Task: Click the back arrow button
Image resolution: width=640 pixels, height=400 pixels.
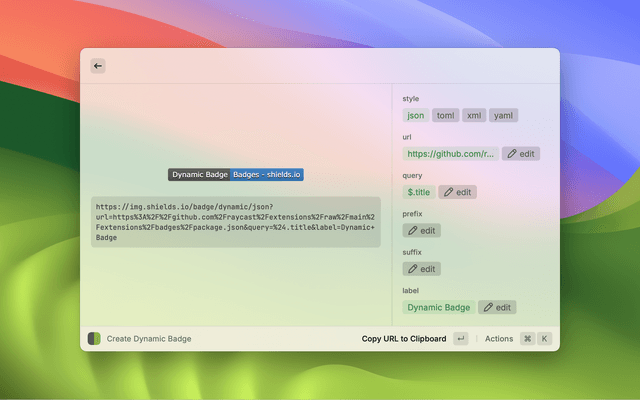Action: pyautogui.click(x=98, y=66)
